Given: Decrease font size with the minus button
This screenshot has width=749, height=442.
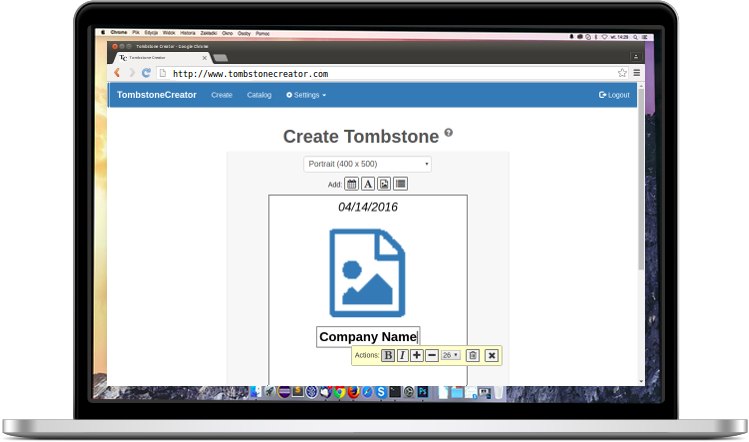Looking at the screenshot, I should (432, 355).
